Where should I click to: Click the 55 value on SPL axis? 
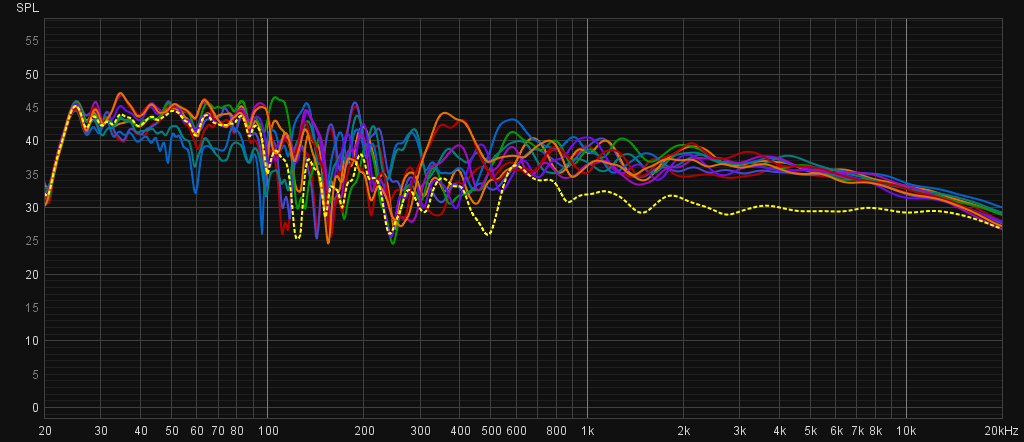pos(32,42)
